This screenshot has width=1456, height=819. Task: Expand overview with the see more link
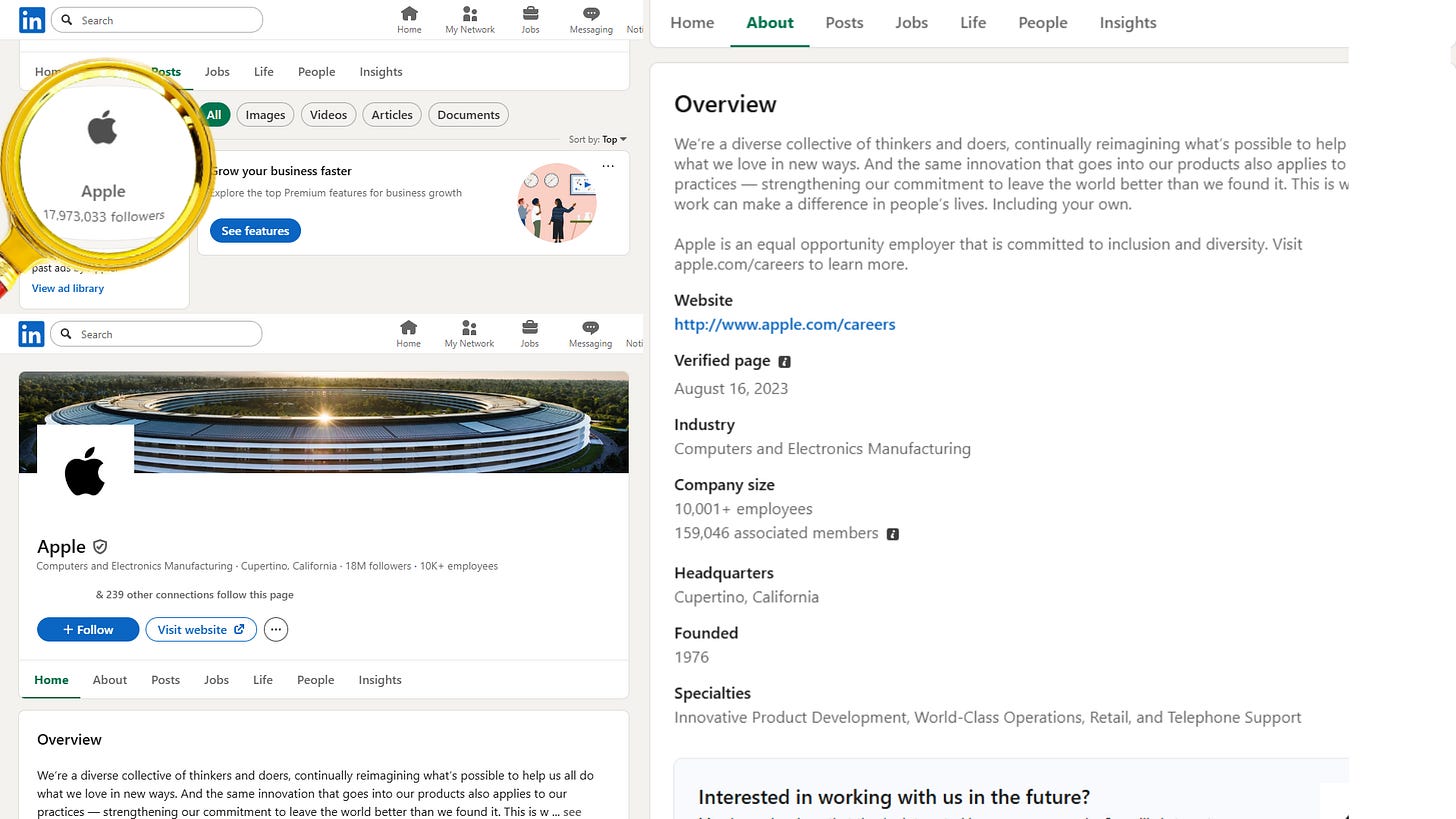coord(572,812)
